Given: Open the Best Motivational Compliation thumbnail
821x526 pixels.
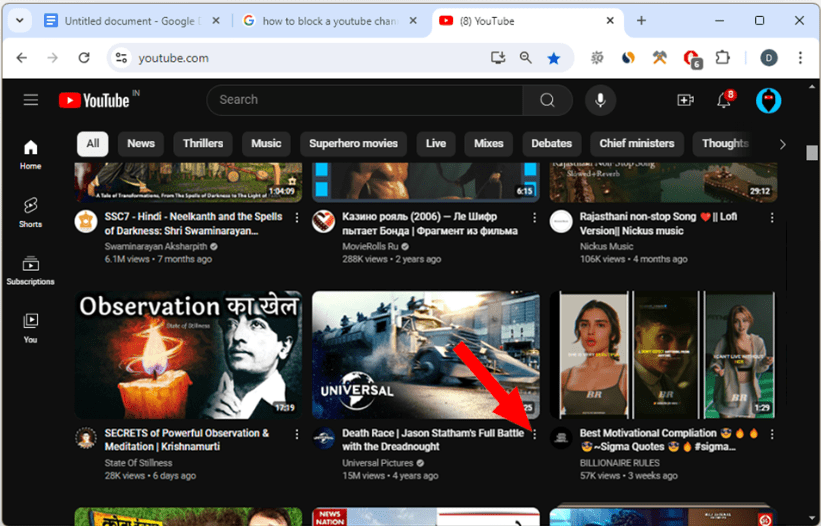Looking at the screenshot, I should click(663, 355).
